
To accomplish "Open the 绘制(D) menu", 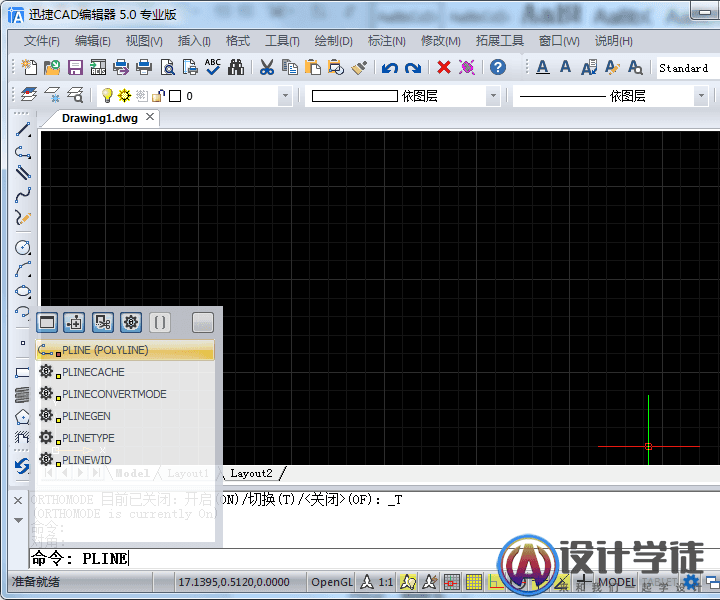I will [x=333, y=41].
